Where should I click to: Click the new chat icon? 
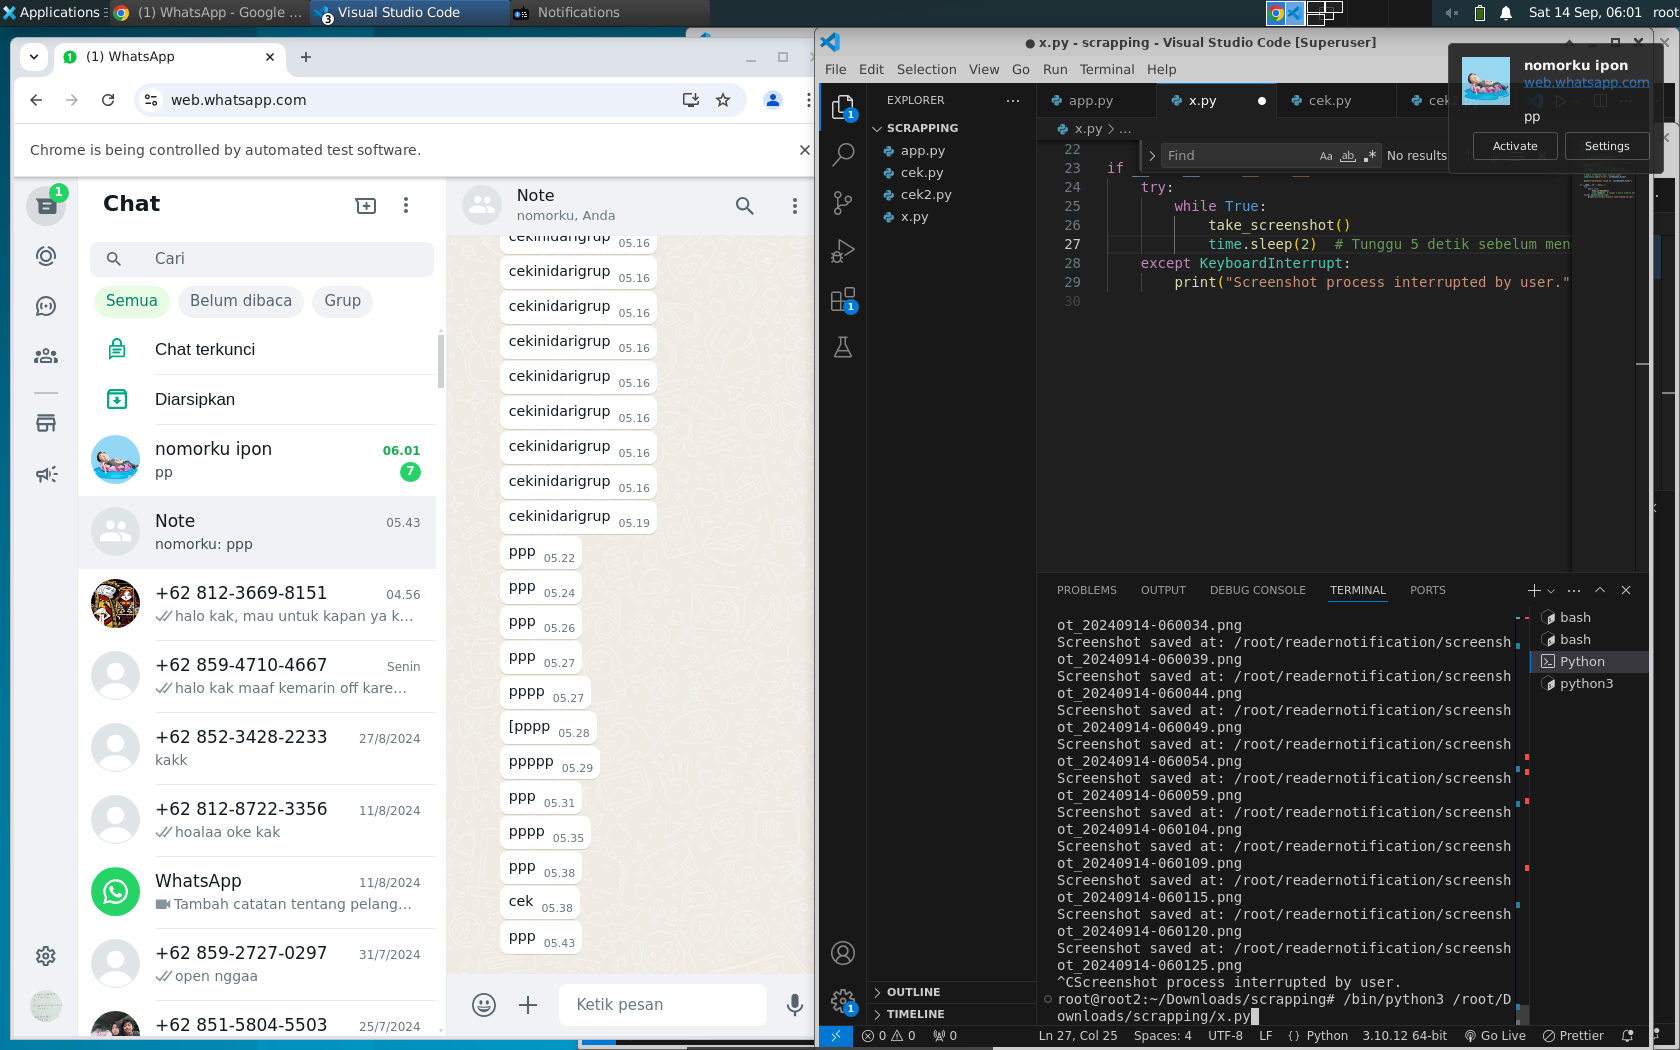coord(366,205)
